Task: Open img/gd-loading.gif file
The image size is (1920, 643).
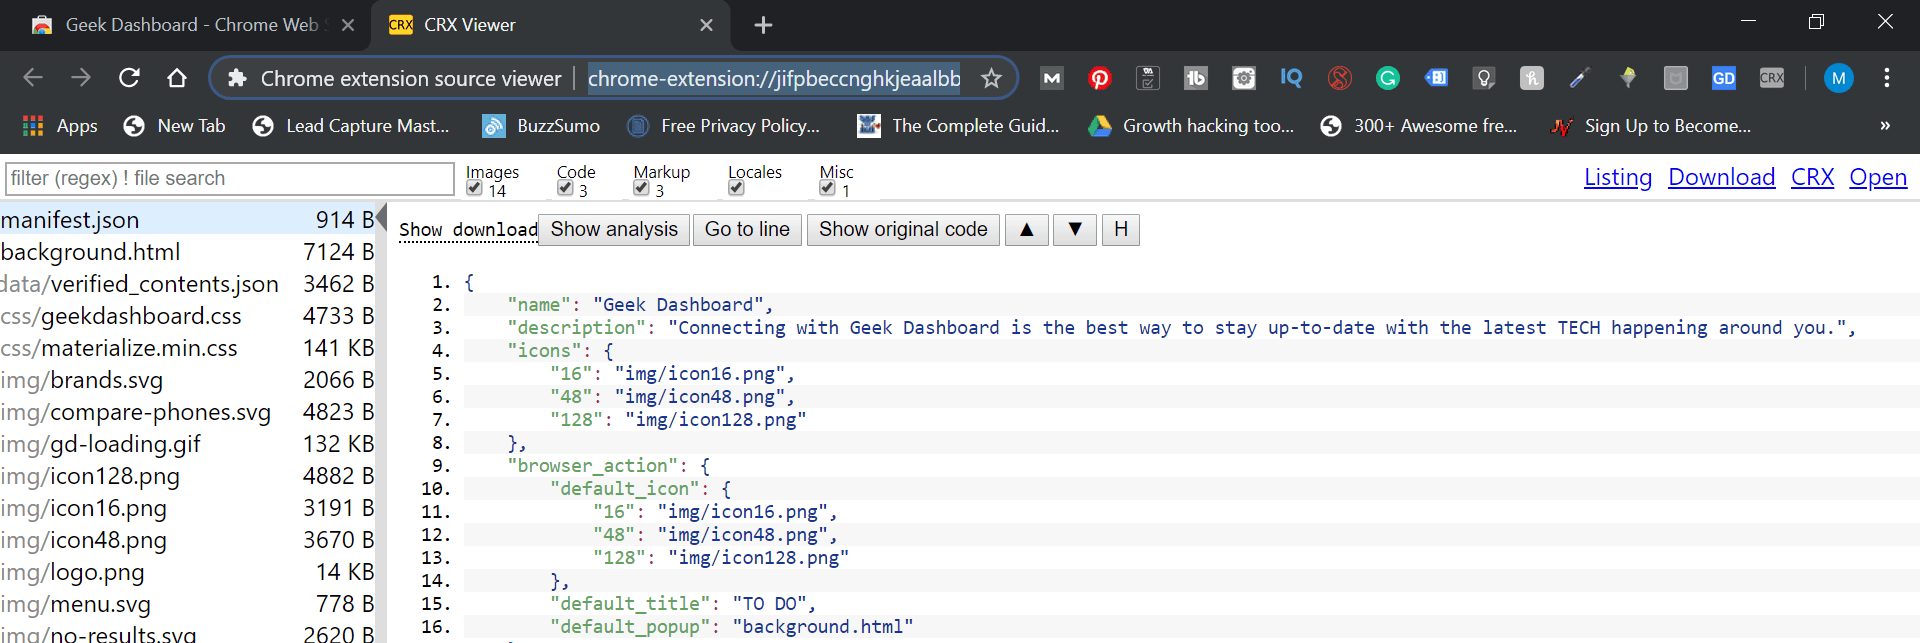Action: (187, 444)
